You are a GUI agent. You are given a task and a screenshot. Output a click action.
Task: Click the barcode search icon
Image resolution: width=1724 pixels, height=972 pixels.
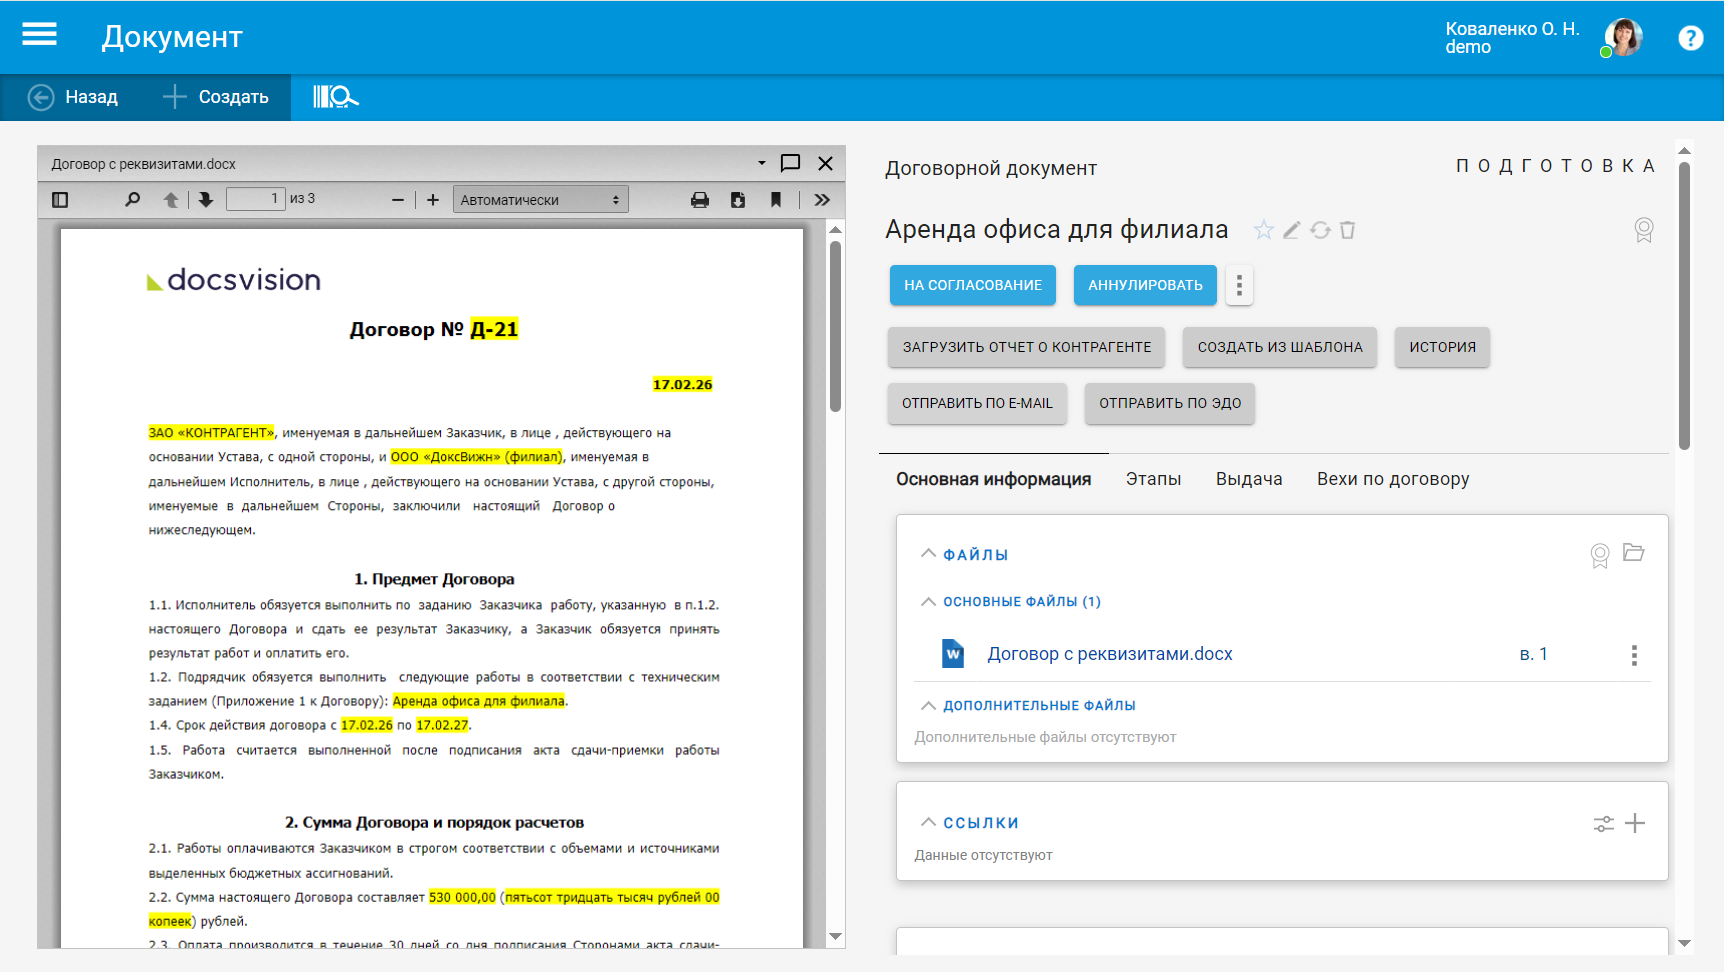coord(335,97)
